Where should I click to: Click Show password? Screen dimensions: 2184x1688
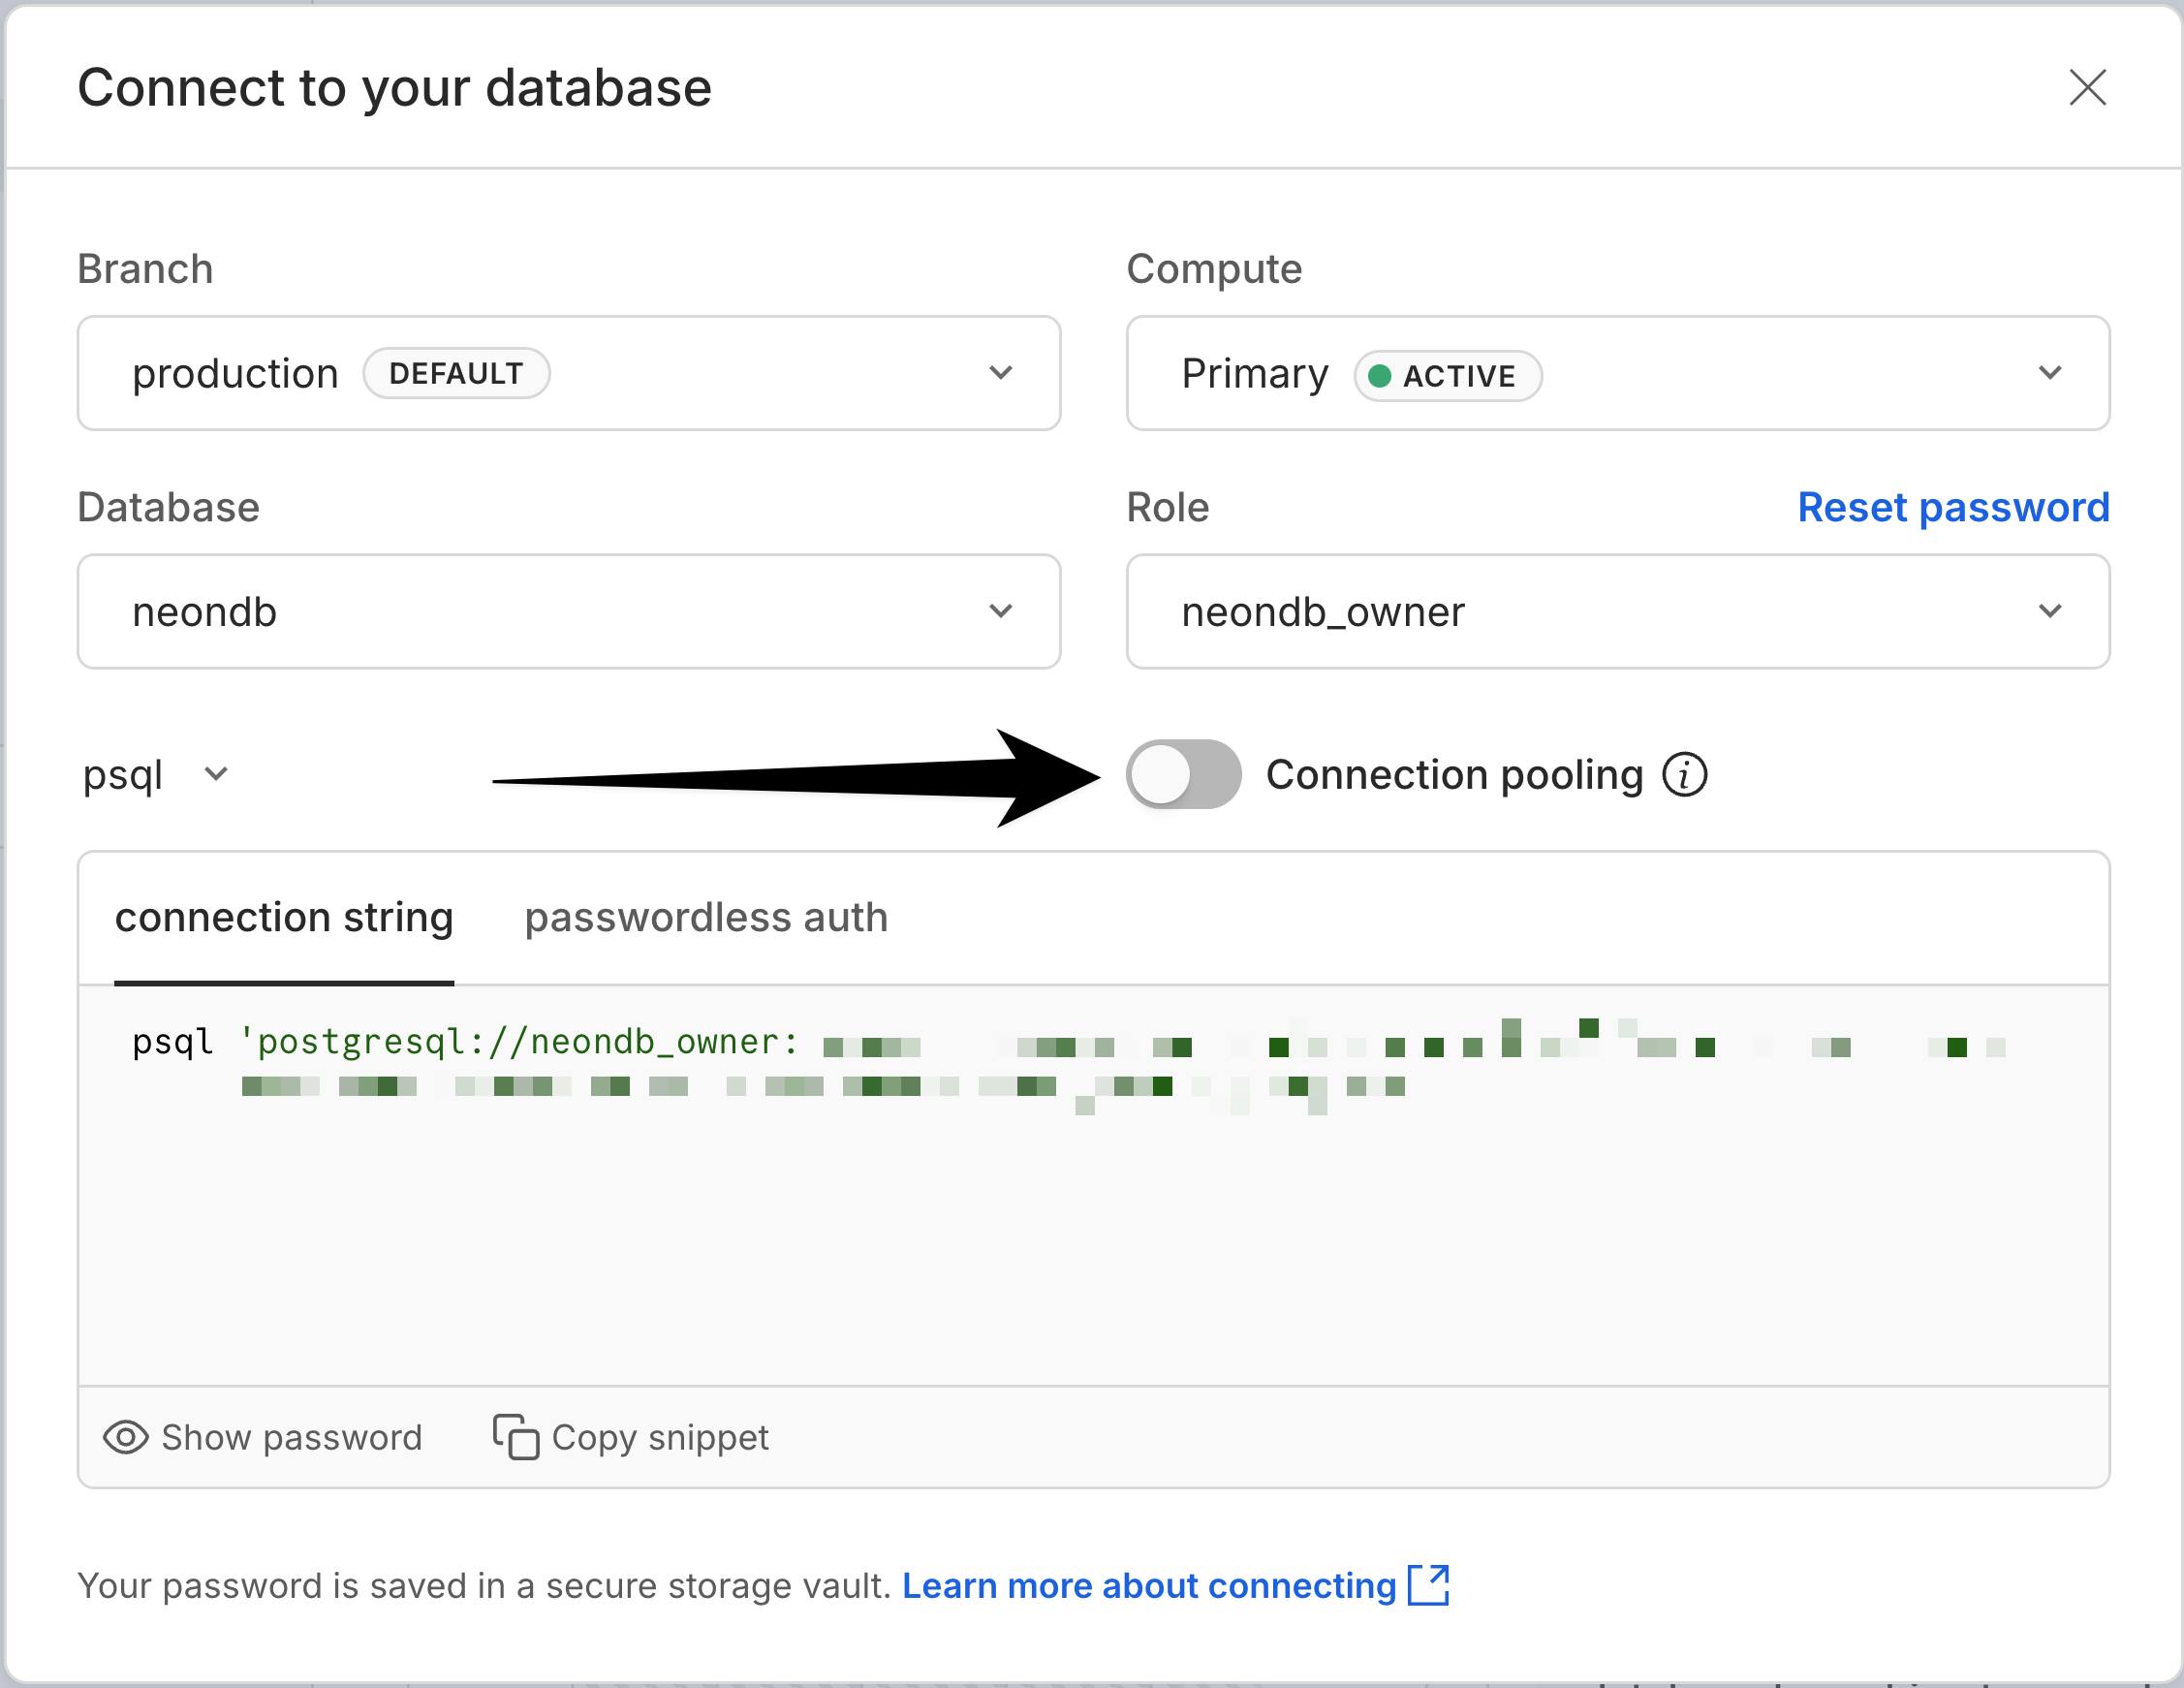tap(262, 1437)
